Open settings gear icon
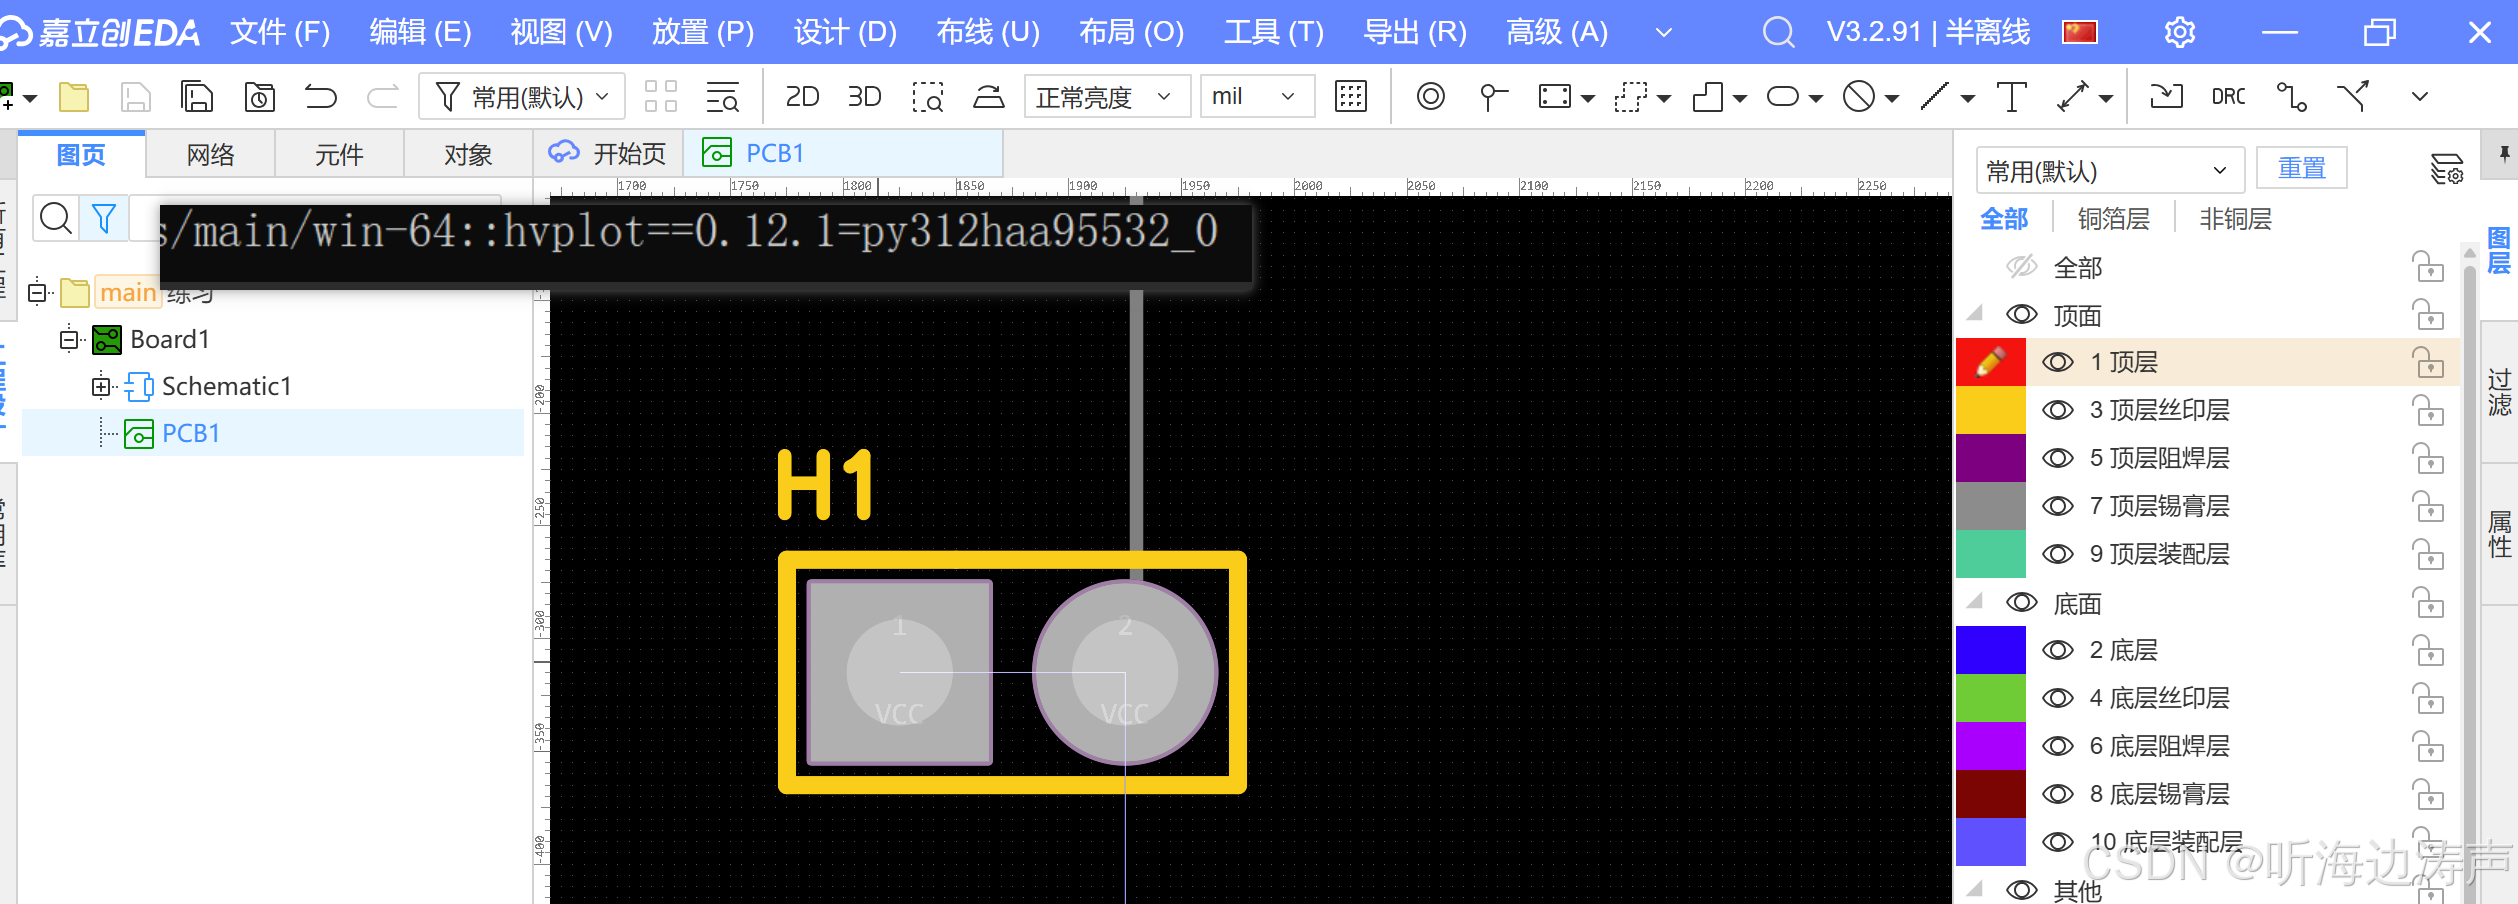 click(x=2180, y=32)
